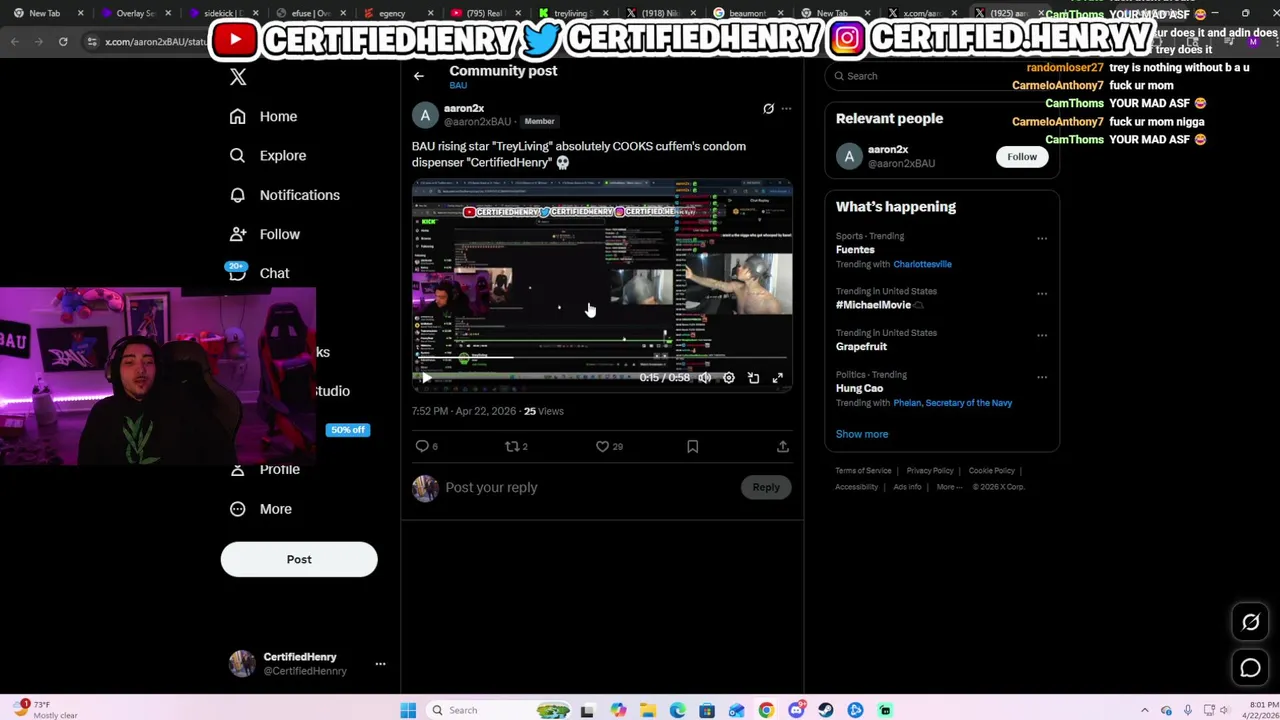Open the video settings gear
The height and width of the screenshot is (720, 1280).
(729, 378)
